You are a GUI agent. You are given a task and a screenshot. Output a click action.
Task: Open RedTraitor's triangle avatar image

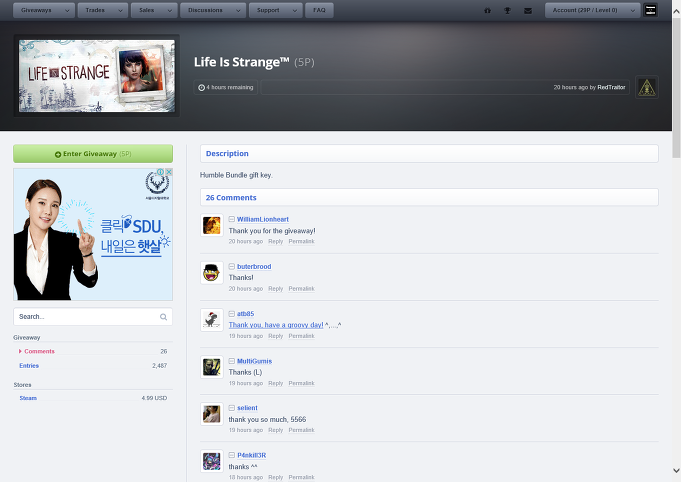click(x=647, y=87)
